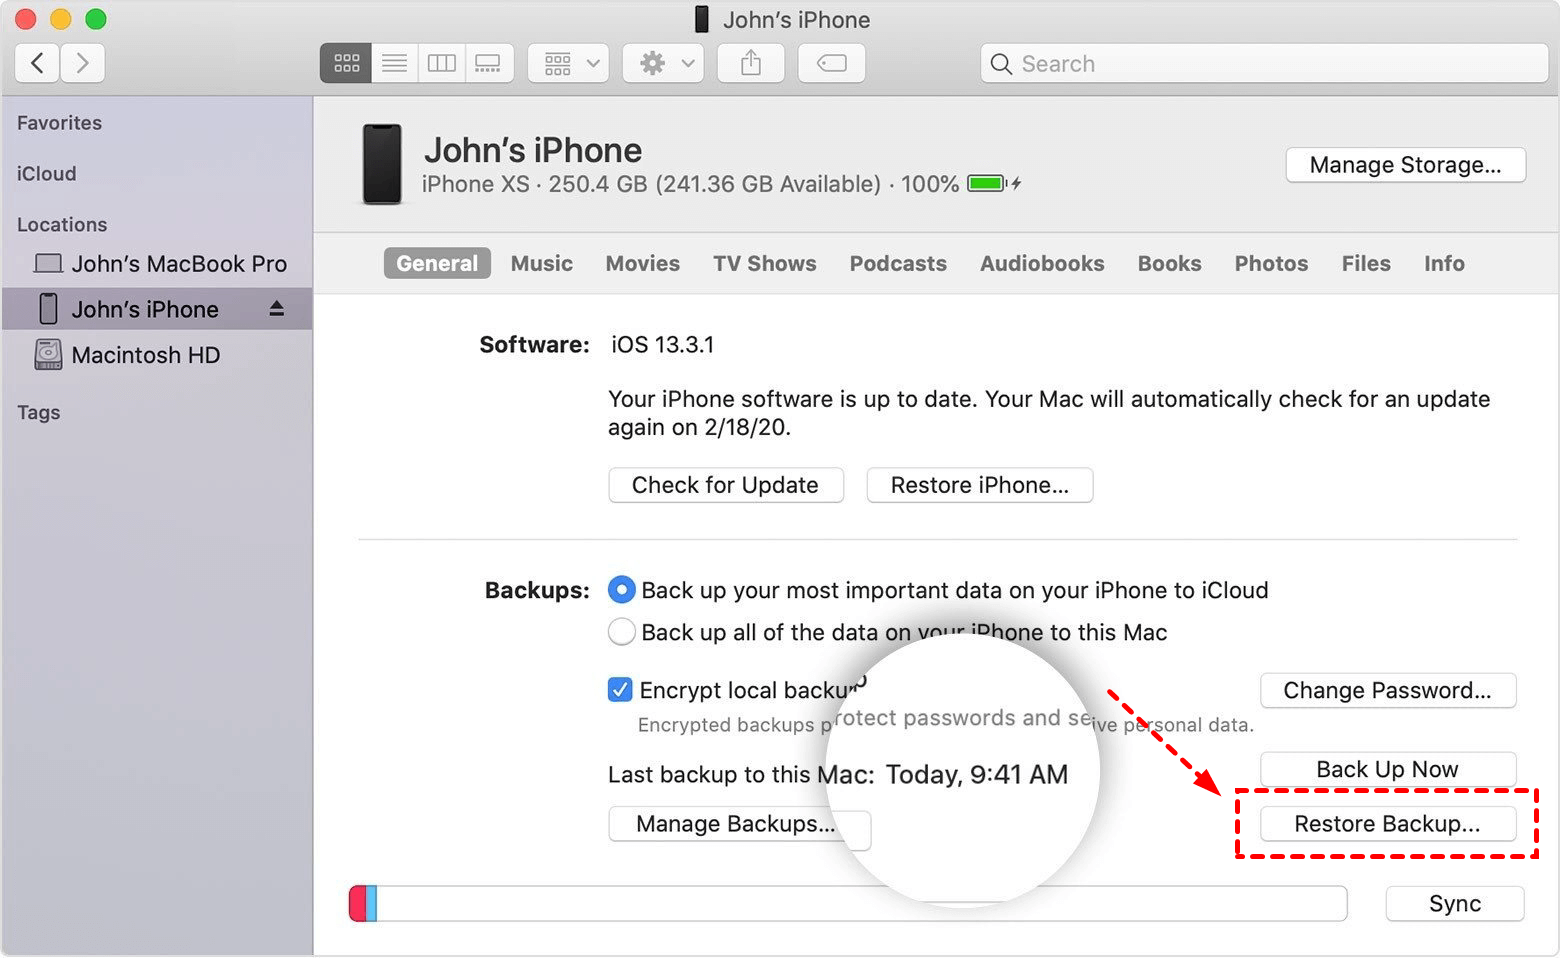Click the 'Today, 9:41 AM' backup time
Viewport: 1560px width, 958px height.
click(977, 774)
